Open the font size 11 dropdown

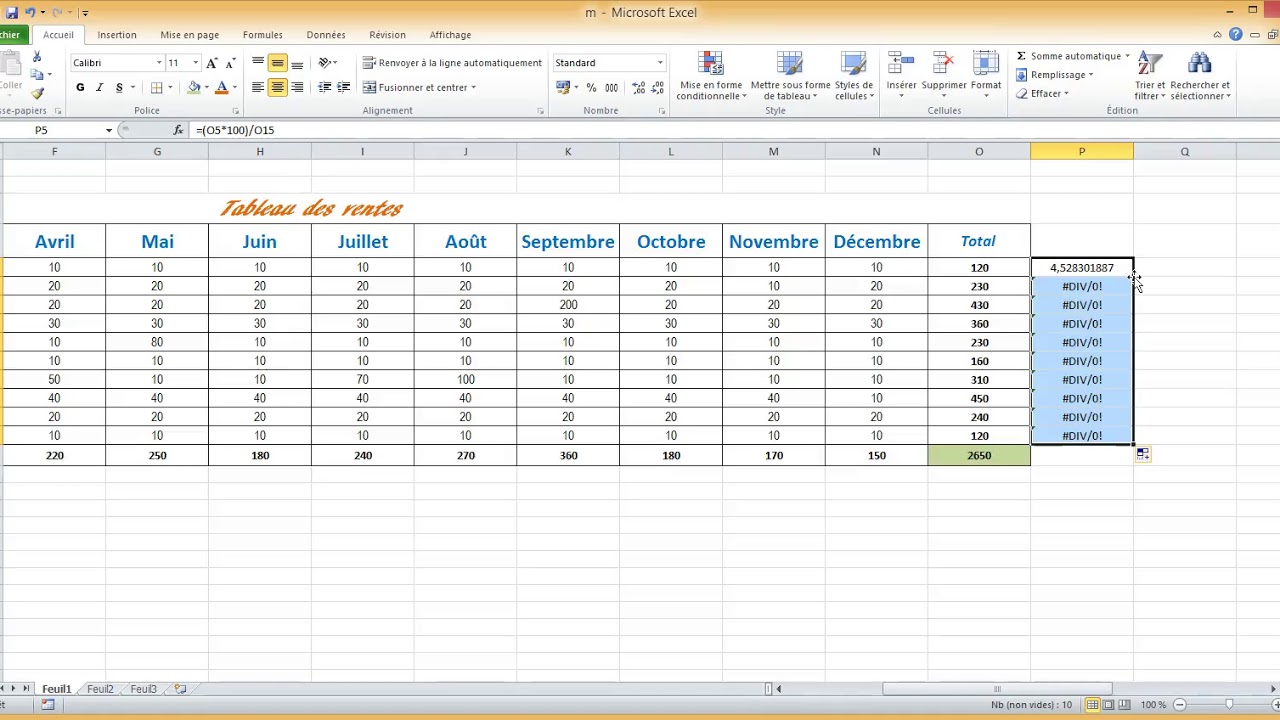click(x=195, y=63)
